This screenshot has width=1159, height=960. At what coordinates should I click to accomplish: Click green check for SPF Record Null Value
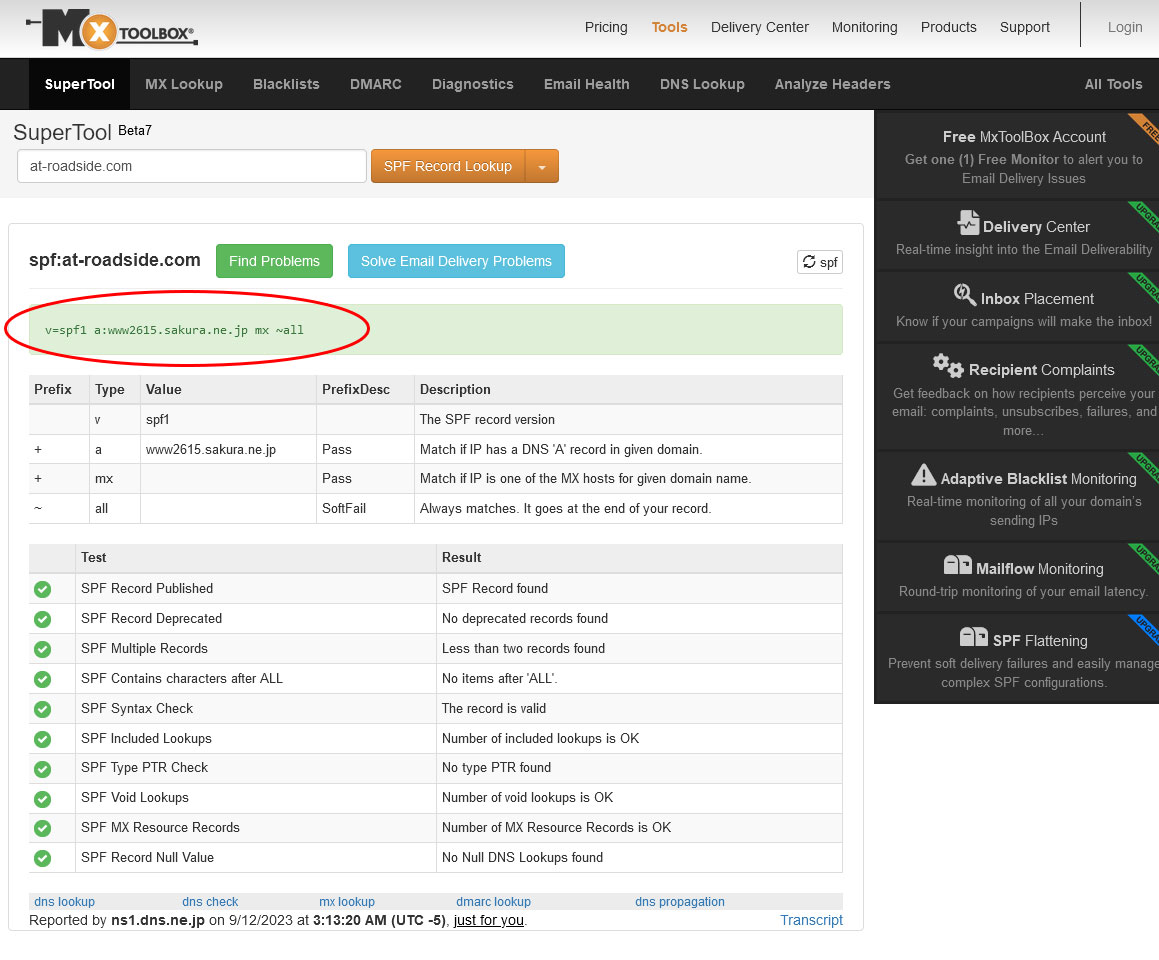point(43,858)
